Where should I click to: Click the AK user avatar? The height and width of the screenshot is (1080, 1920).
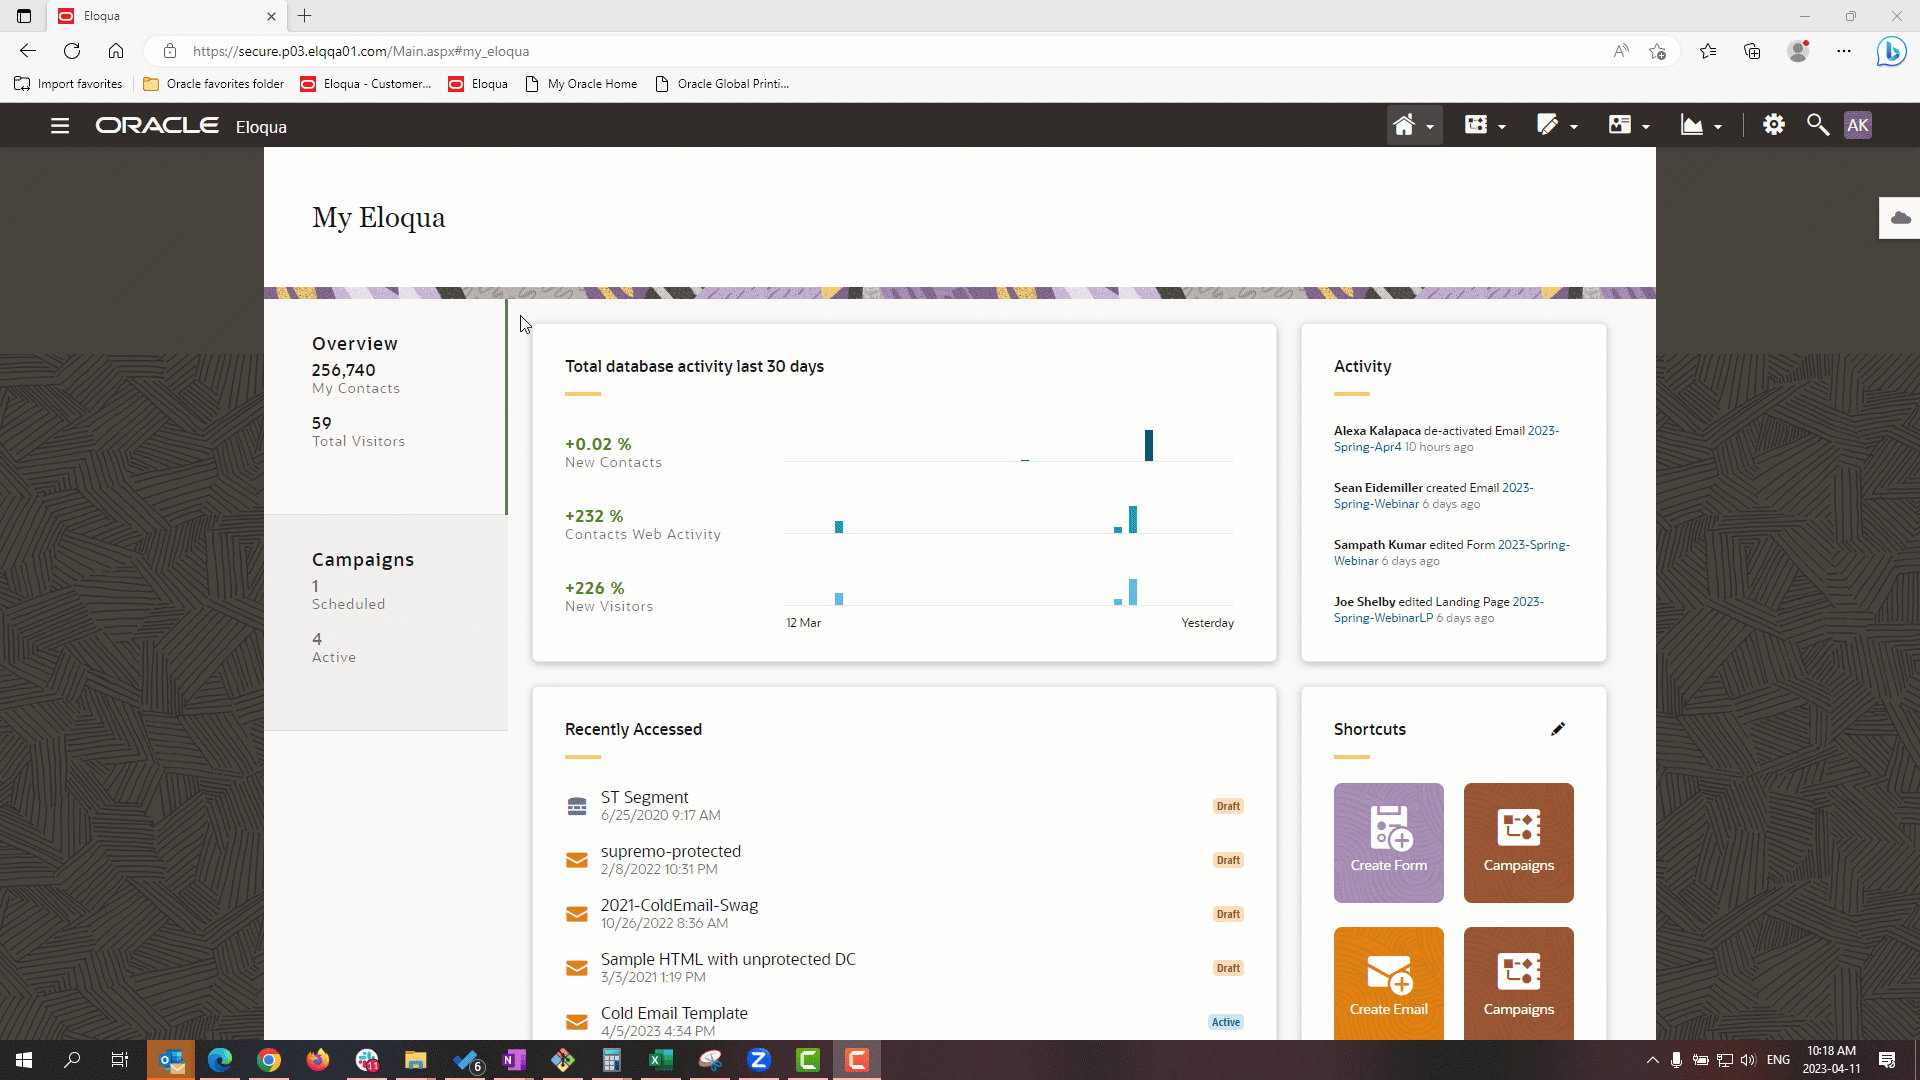[x=1857, y=125]
